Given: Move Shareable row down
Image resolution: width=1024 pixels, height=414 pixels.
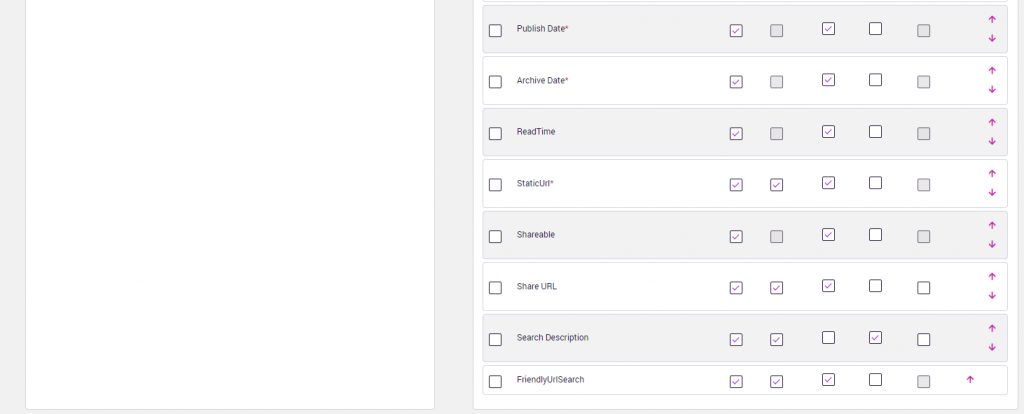Looking at the screenshot, I should coord(992,244).
